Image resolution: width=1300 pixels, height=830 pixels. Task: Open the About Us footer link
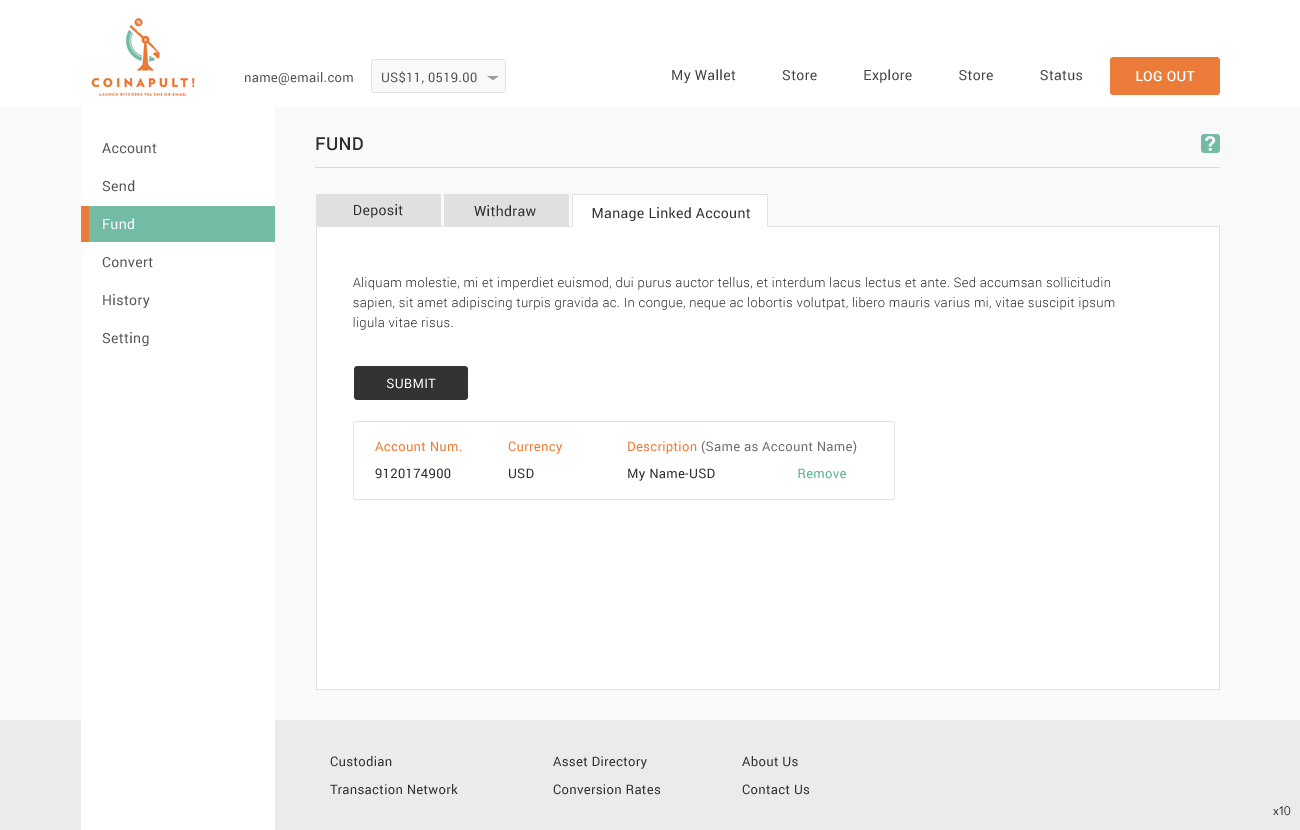click(770, 761)
